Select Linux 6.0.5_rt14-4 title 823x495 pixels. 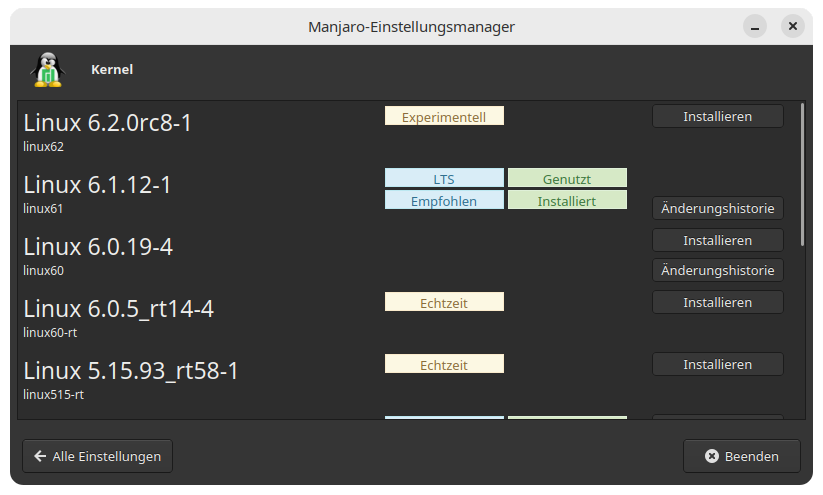coord(119,309)
